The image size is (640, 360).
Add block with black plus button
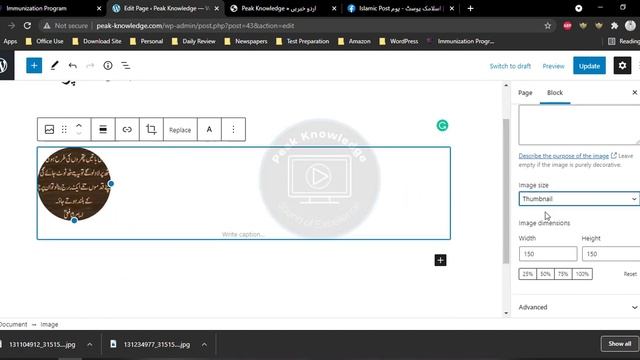point(440,260)
